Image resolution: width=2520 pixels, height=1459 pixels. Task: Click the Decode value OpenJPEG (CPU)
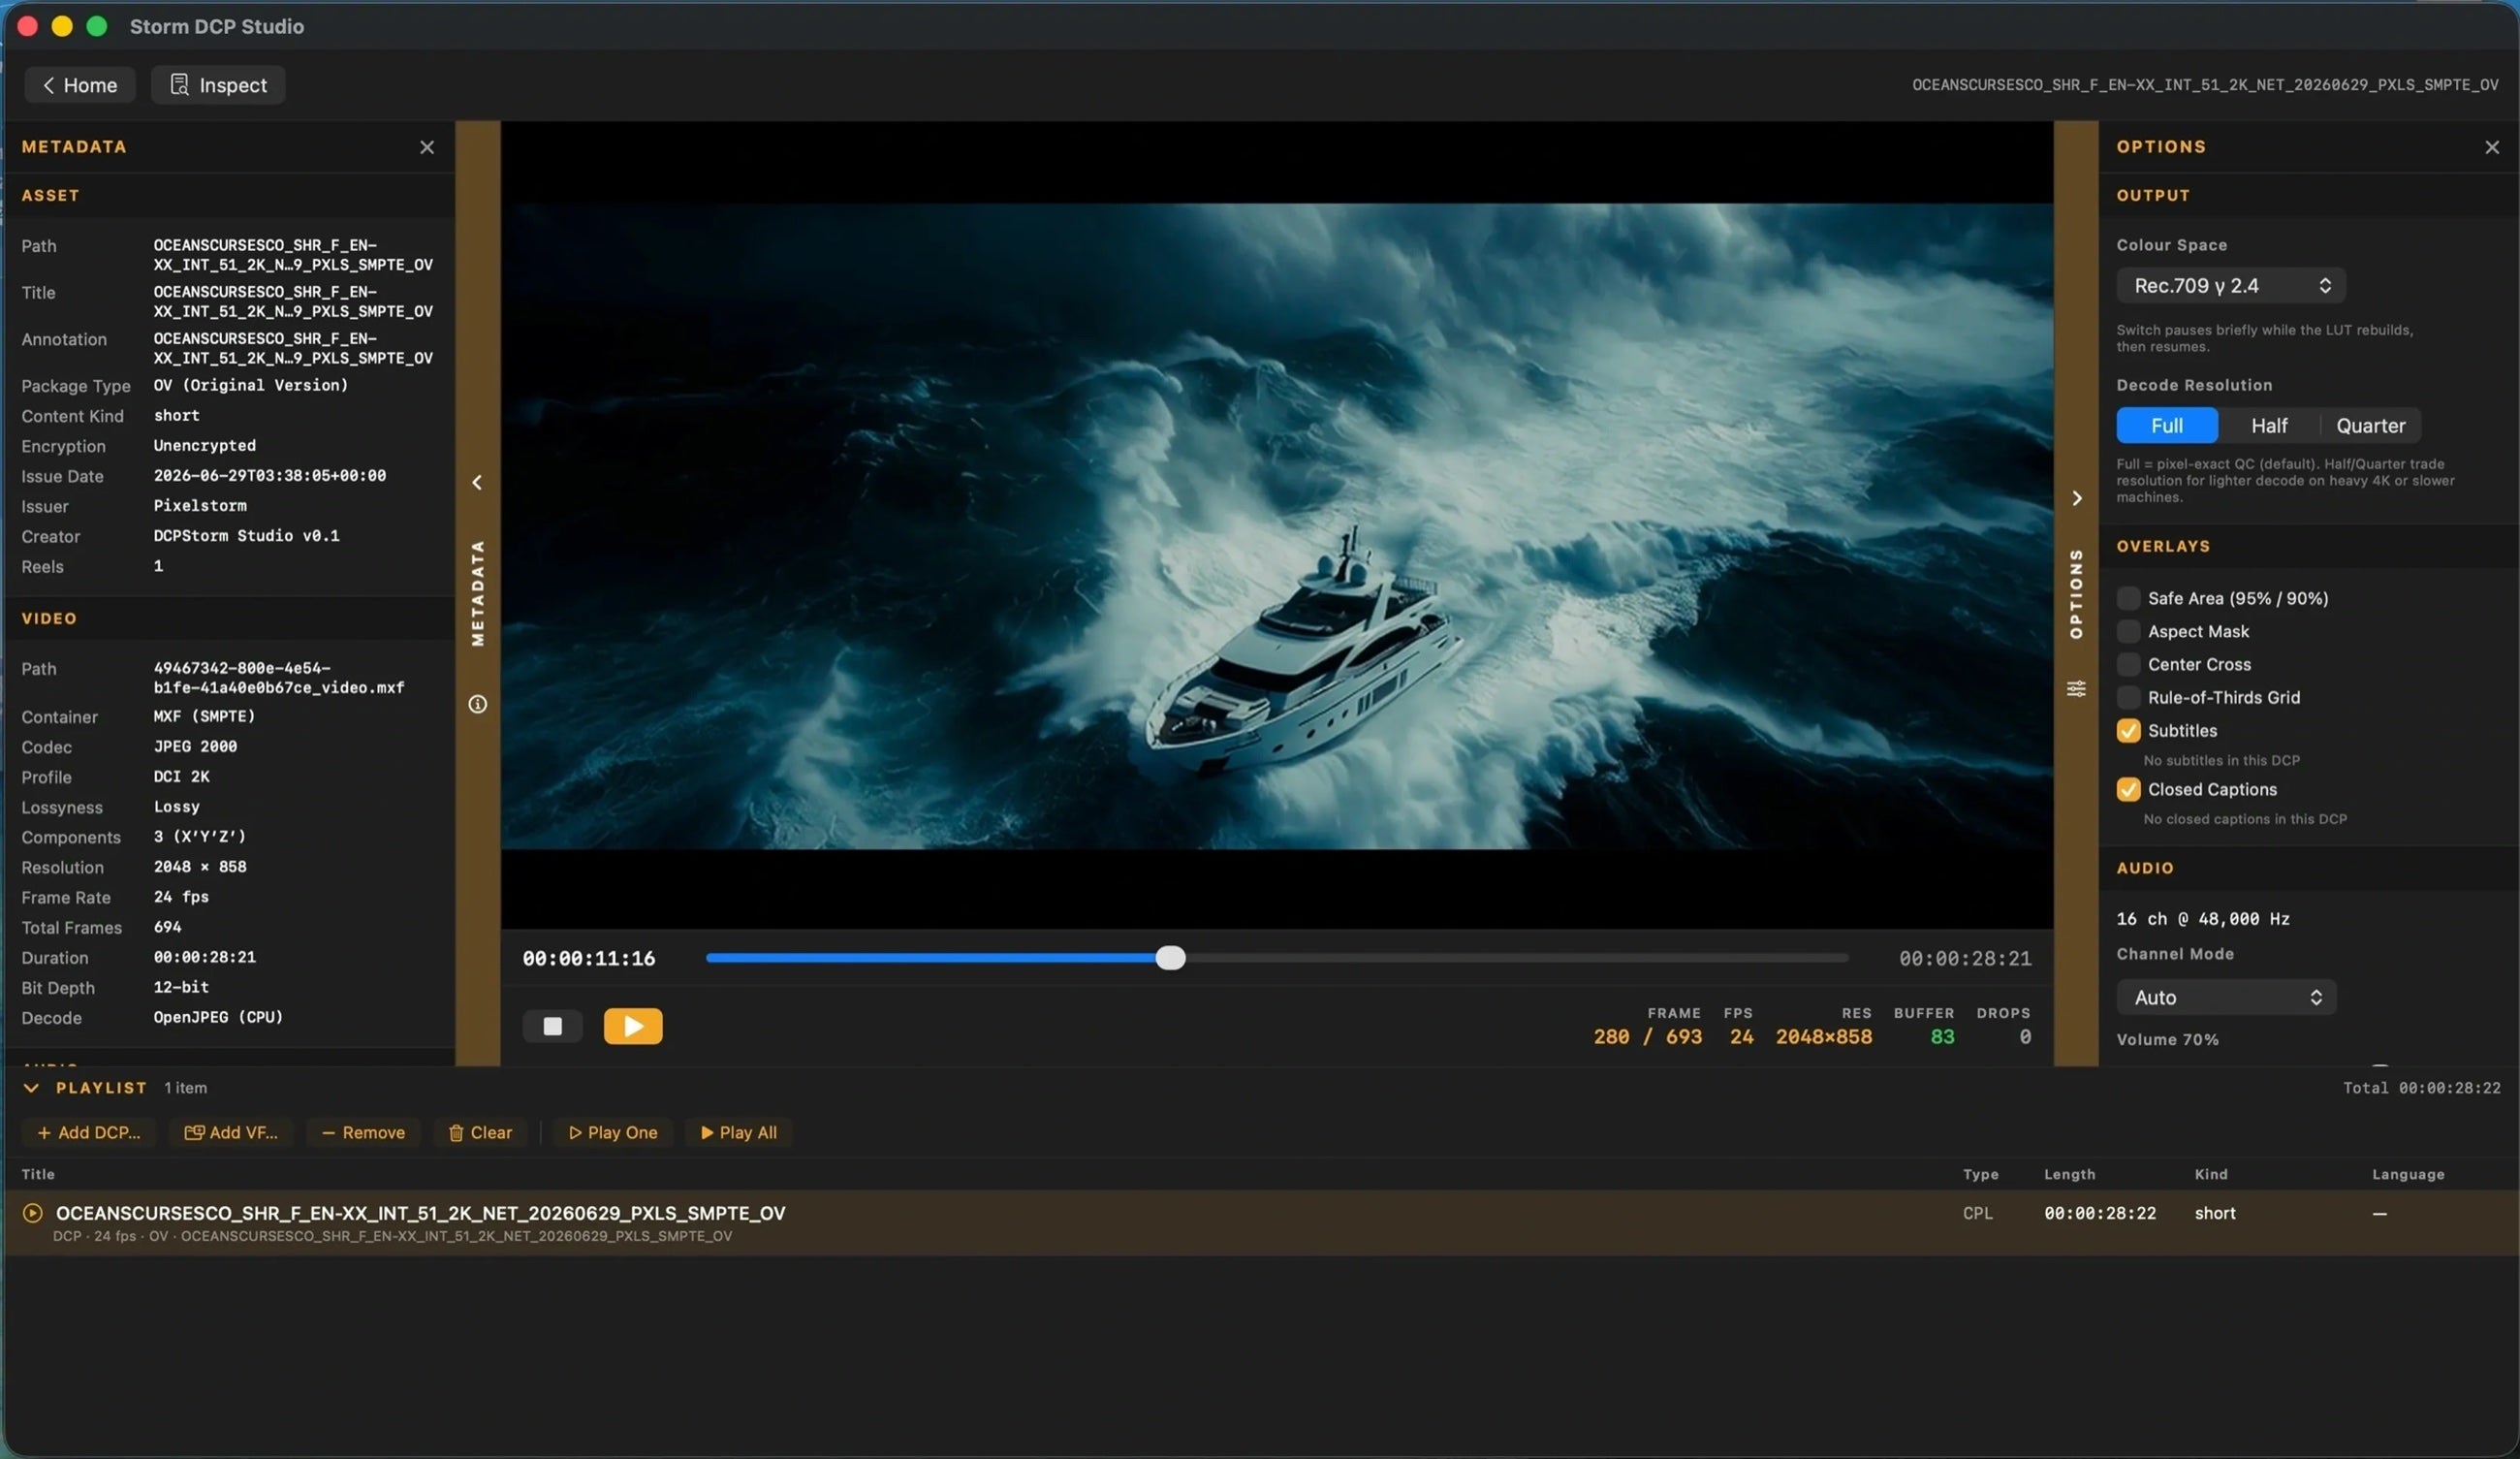click(218, 1018)
